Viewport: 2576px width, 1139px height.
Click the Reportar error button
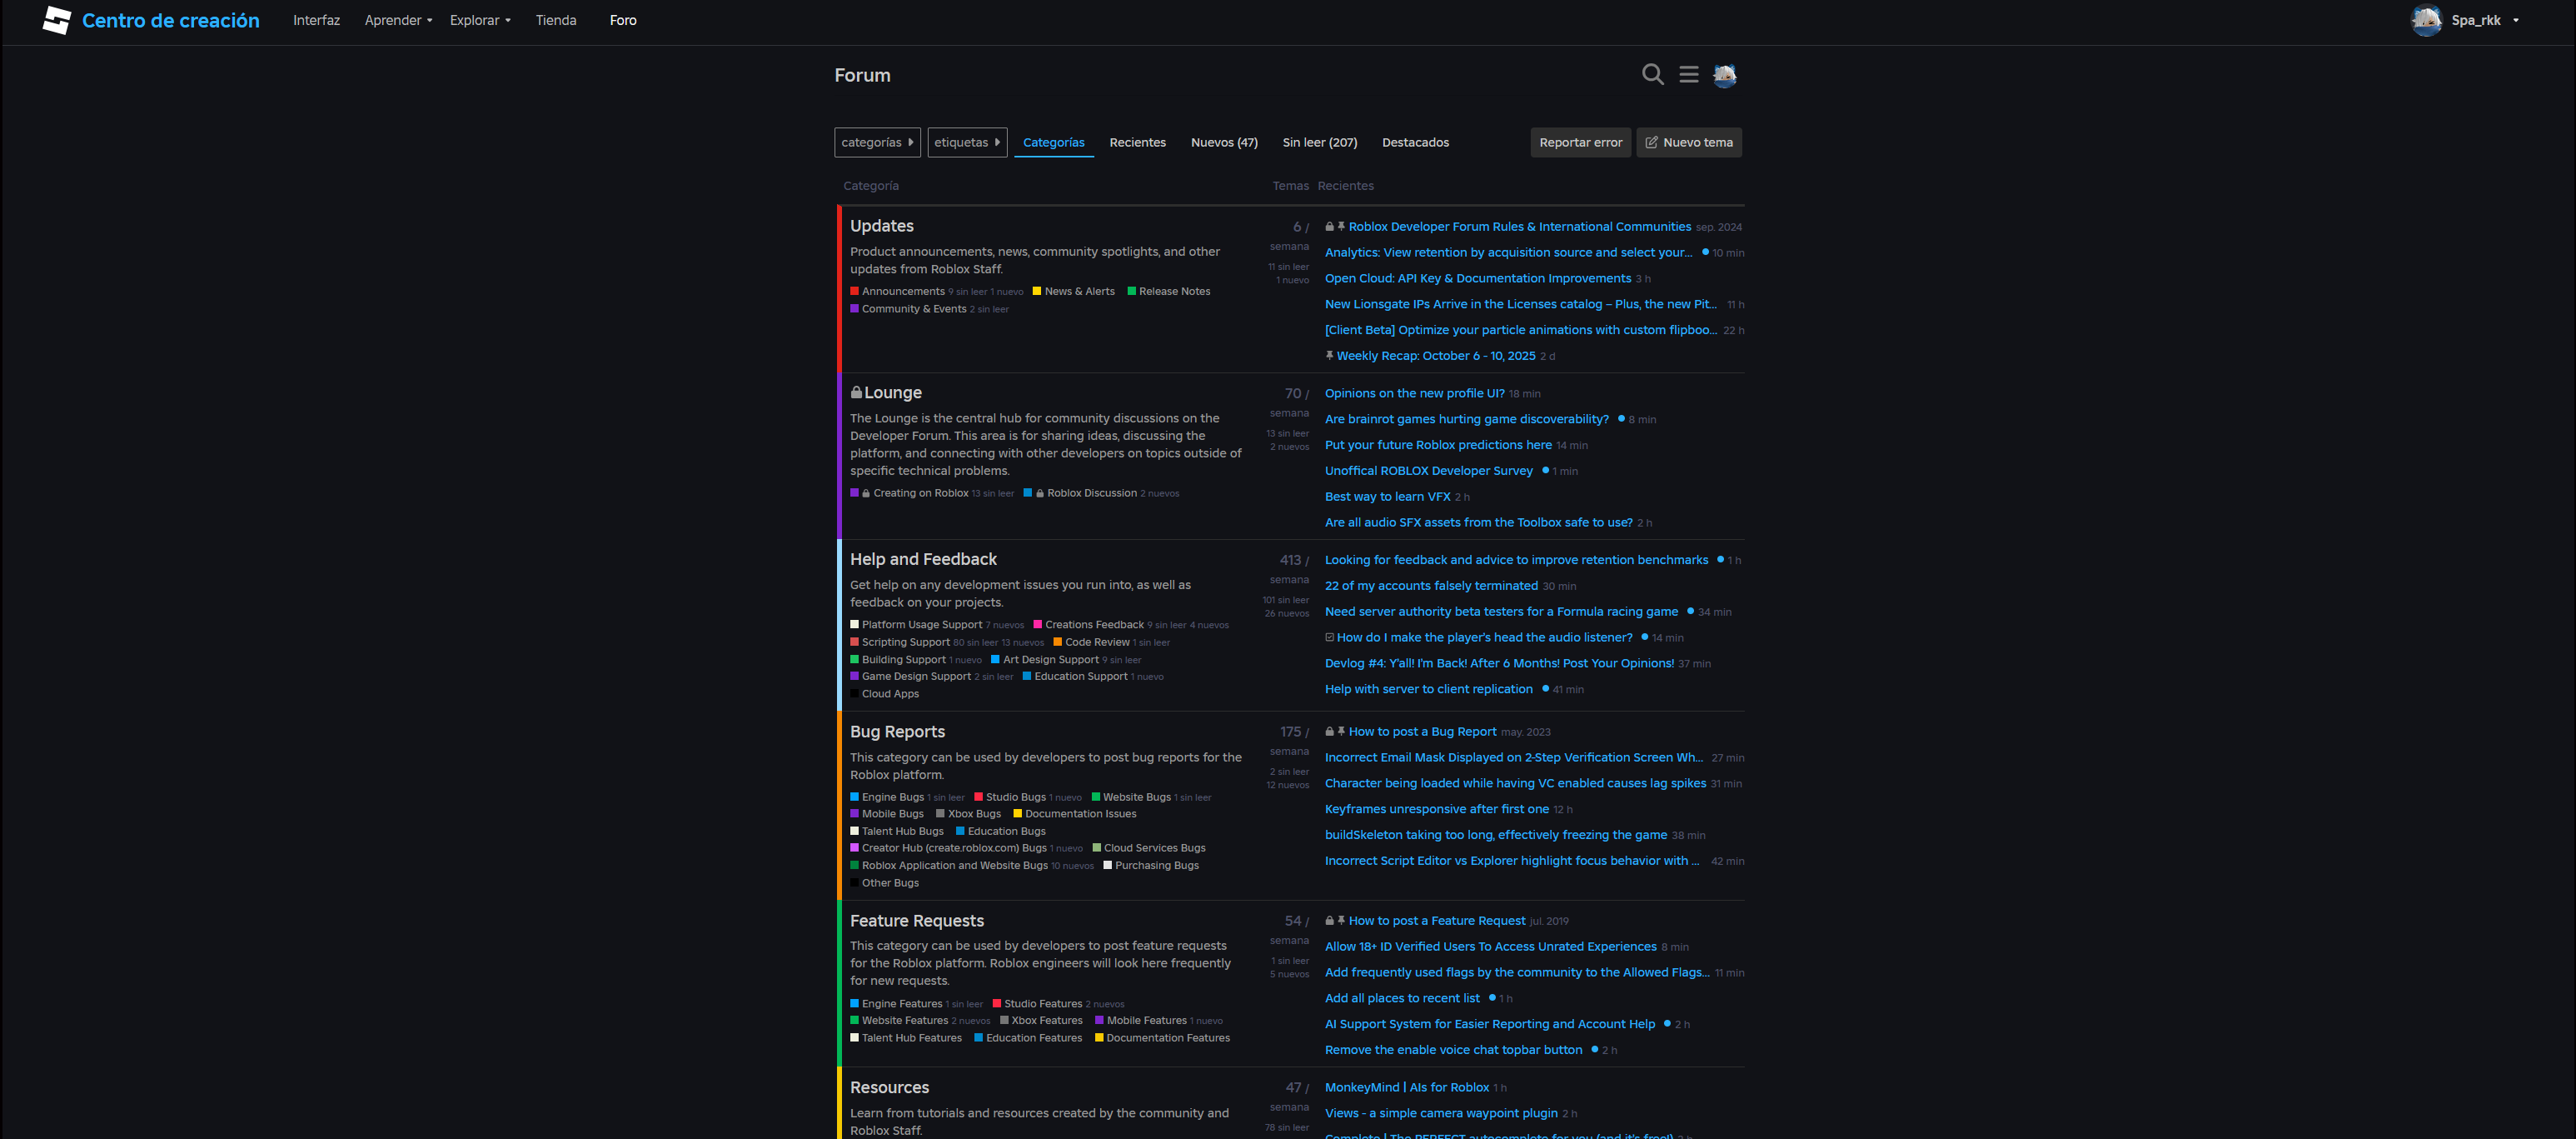click(x=1580, y=143)
